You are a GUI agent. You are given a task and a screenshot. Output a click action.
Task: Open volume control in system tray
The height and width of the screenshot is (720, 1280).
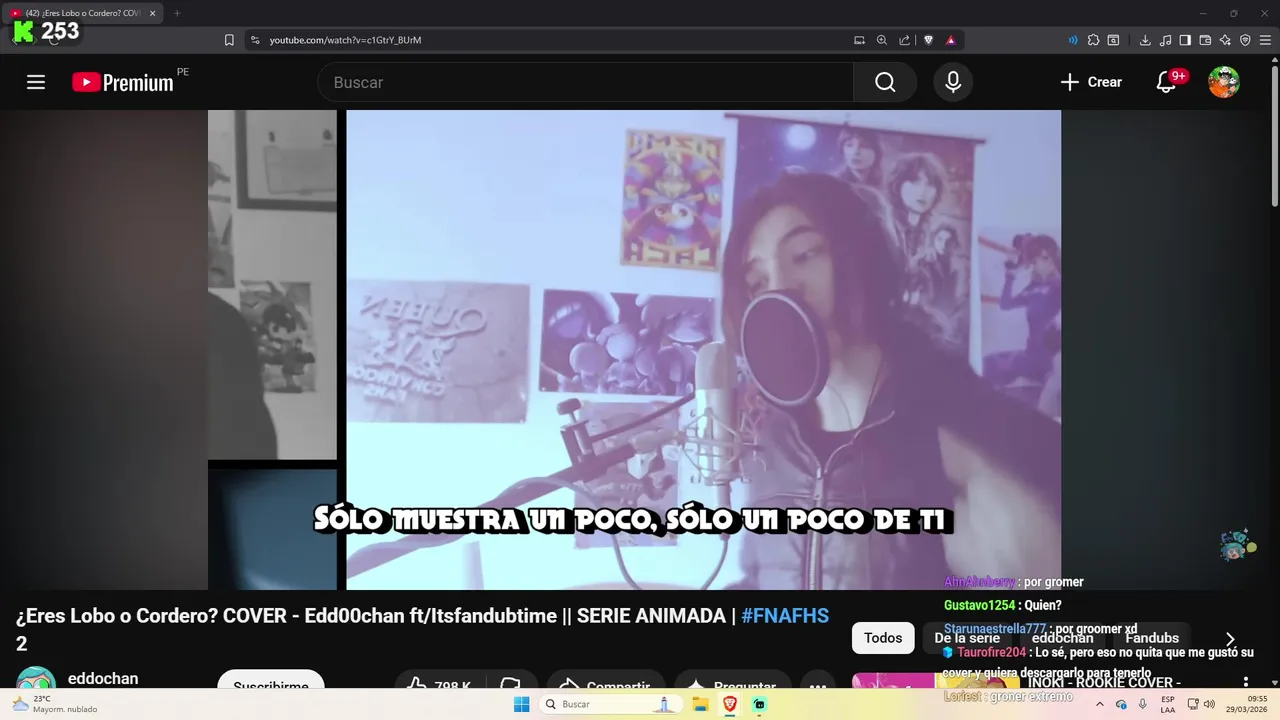click(x=1209, y=704)
